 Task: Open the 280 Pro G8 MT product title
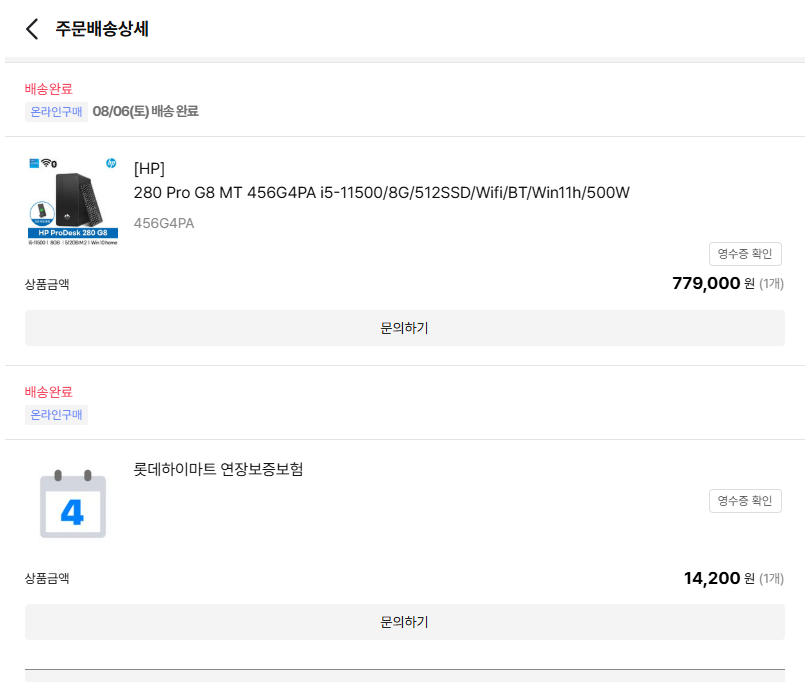381,193
